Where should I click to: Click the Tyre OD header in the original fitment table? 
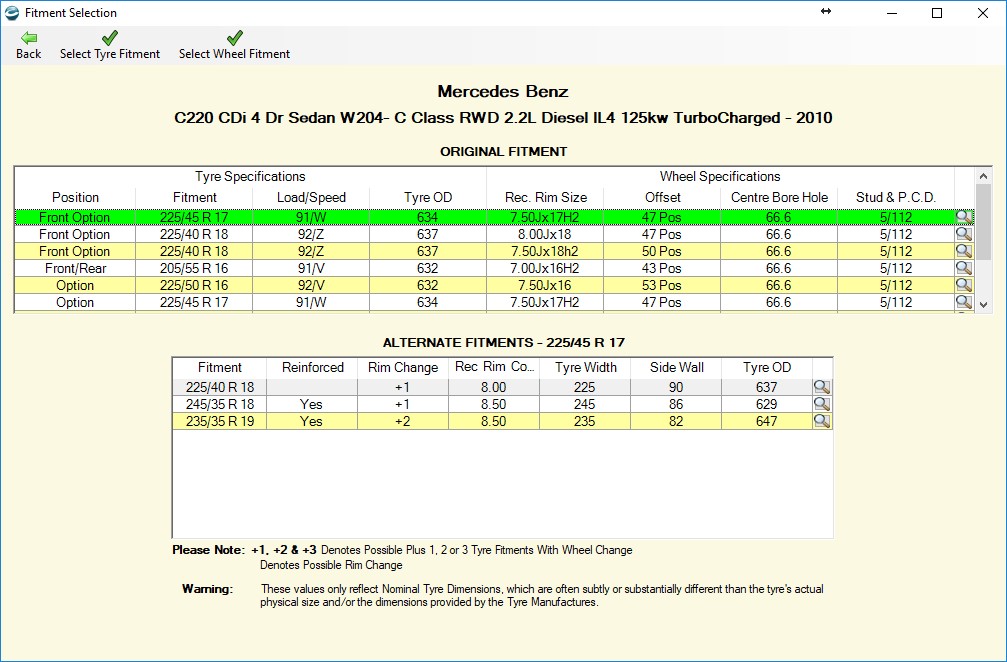point(428,197)
